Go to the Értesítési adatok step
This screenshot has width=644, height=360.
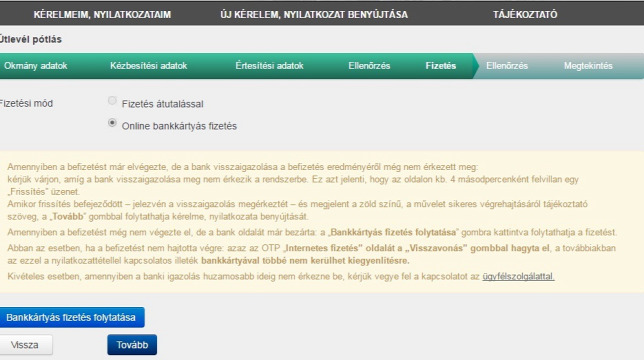pos(269,66)
